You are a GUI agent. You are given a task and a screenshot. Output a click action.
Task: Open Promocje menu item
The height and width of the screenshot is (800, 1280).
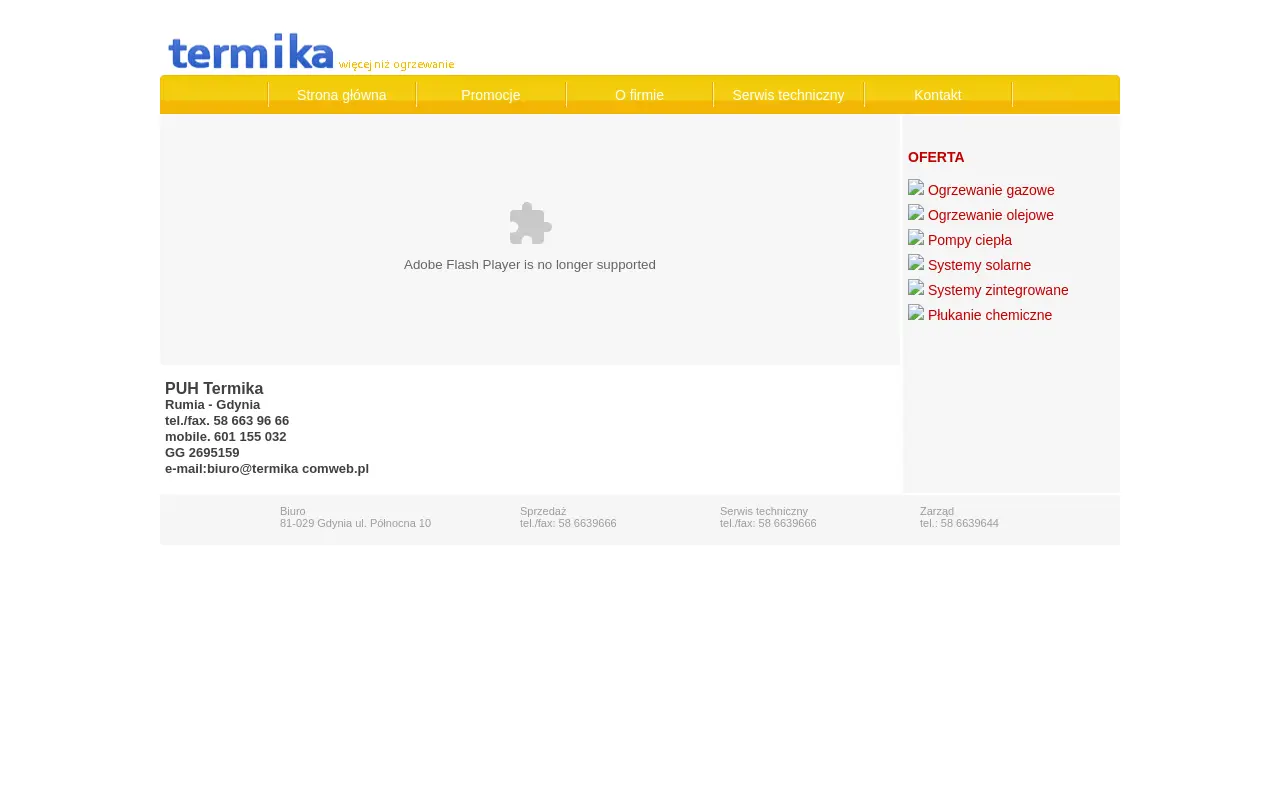[x=491, y=95]
